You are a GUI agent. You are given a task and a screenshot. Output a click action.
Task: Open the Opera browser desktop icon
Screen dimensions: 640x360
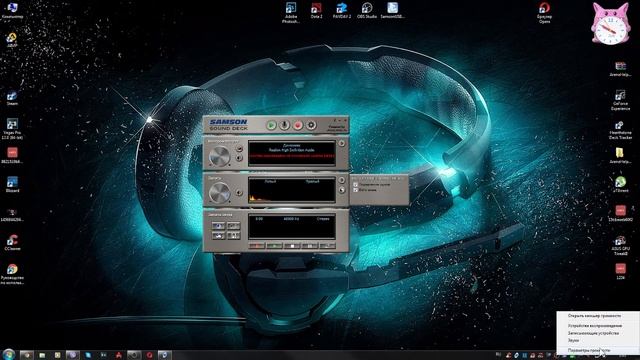tap(544, 12)
